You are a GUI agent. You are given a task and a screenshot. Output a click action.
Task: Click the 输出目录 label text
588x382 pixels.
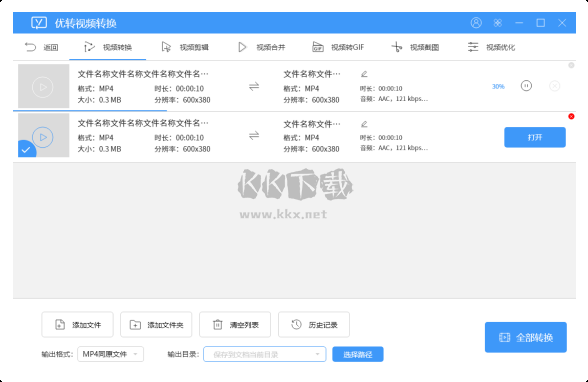[183, 354]
